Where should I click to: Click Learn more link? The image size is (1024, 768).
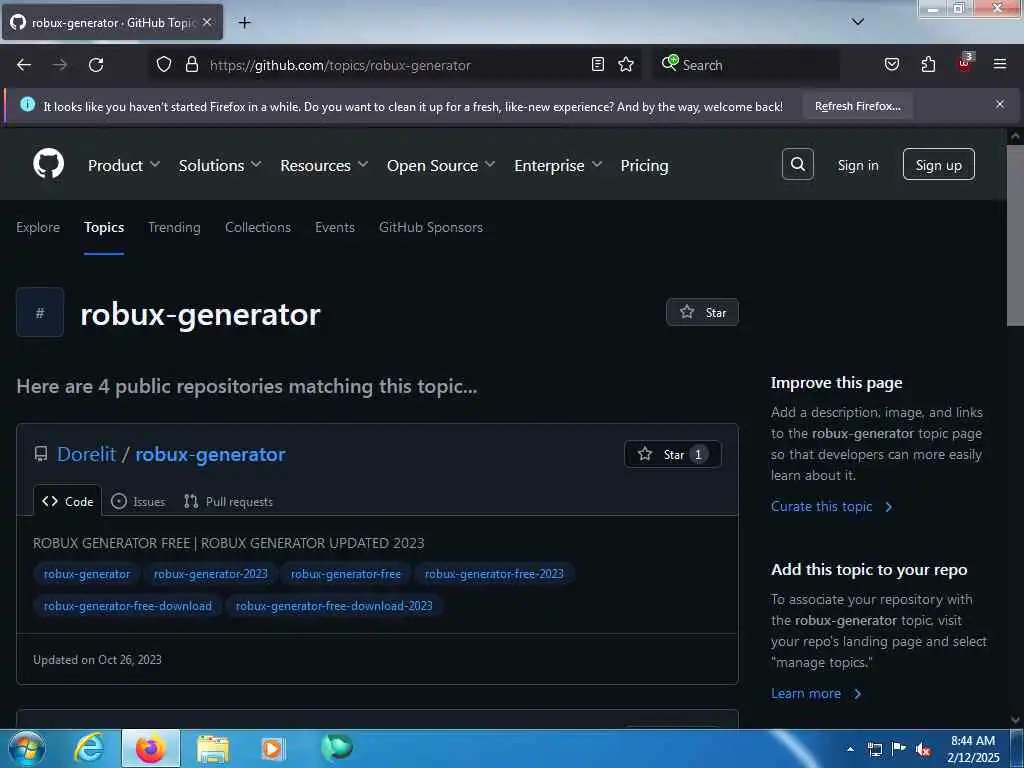(816, 694)
